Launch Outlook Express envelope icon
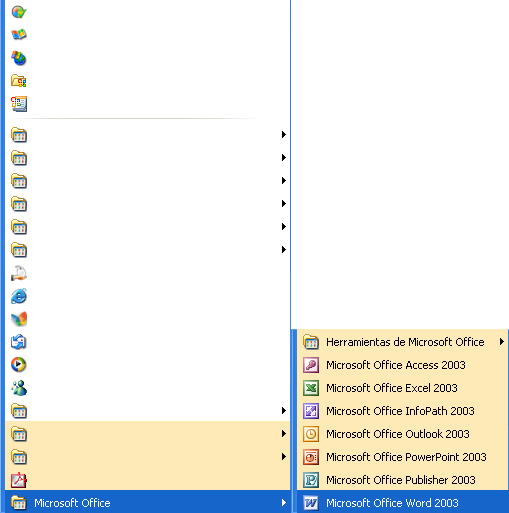Image resolution: width=509 pixels, height=513 pixels. (19, 342)
